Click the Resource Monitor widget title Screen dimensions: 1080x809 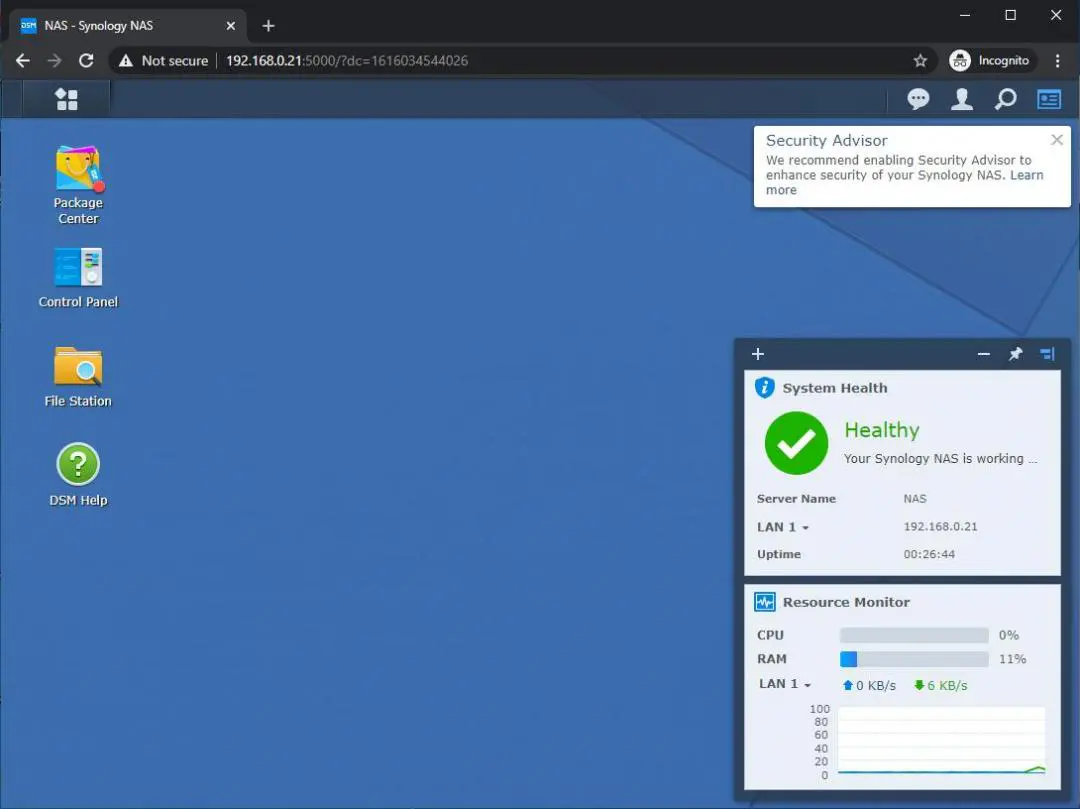pyautogui.click(x=846, y=602)
